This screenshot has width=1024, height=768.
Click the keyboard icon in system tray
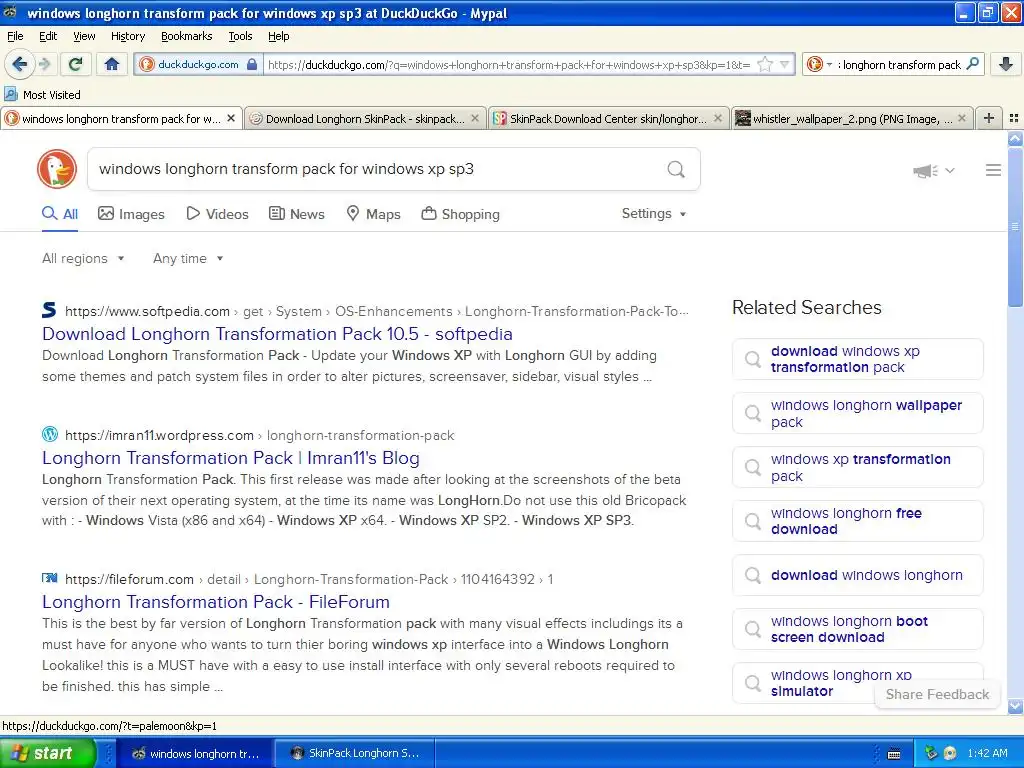pos(894,754)
